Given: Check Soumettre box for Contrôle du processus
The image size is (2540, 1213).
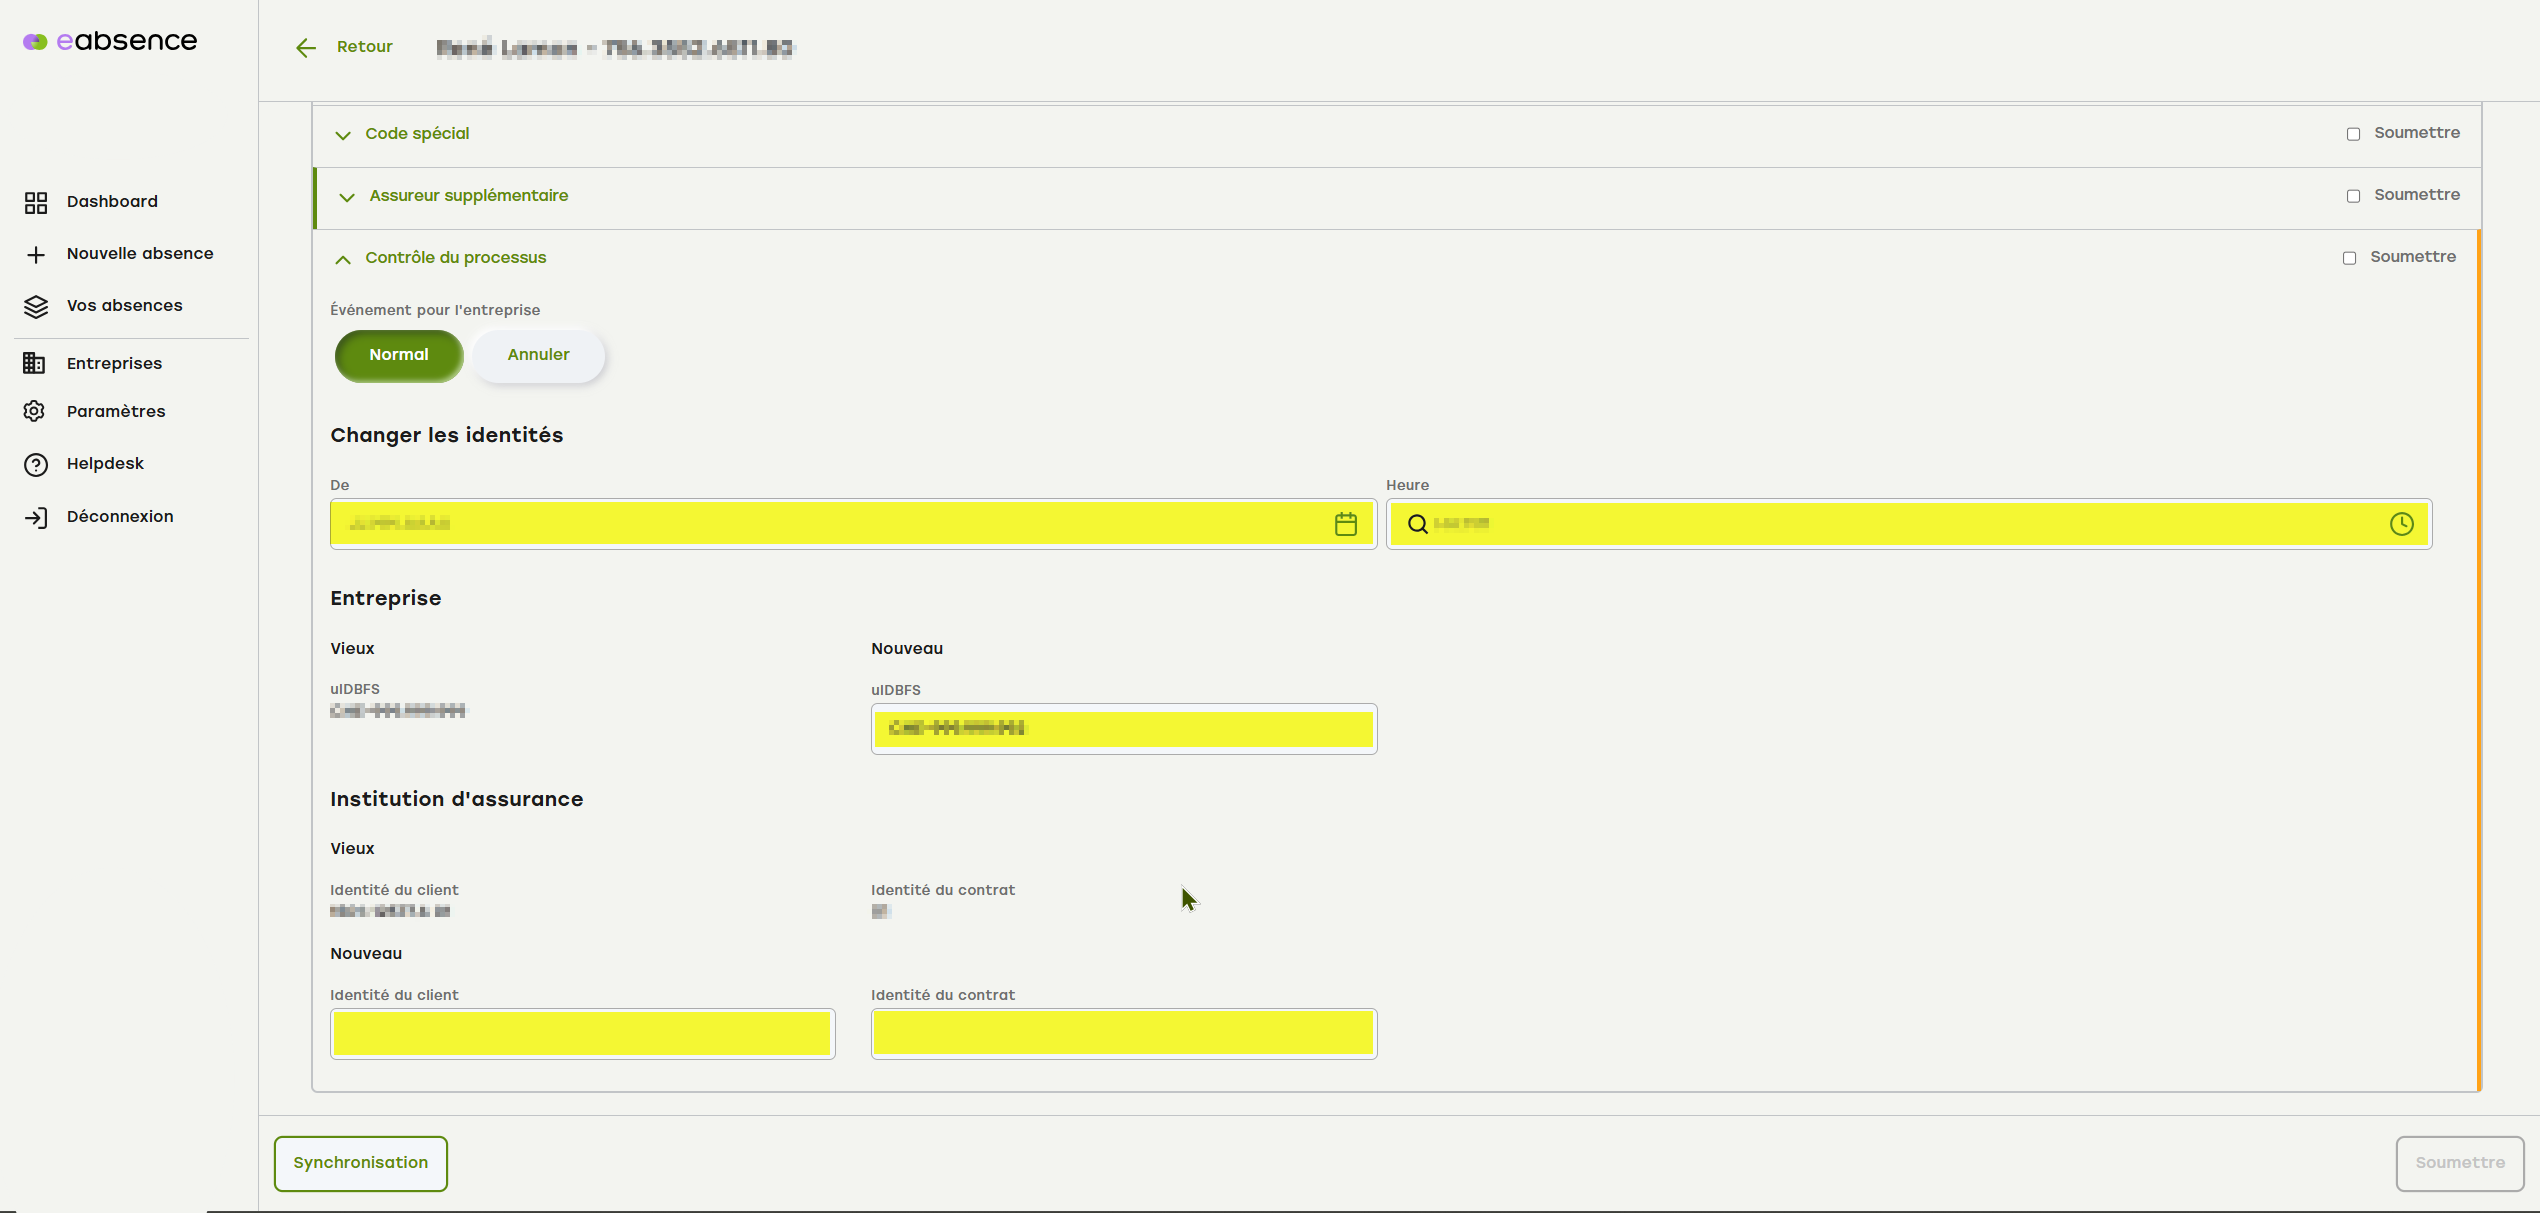Looking at the screenshot, I should click(x=2349, y=258).
